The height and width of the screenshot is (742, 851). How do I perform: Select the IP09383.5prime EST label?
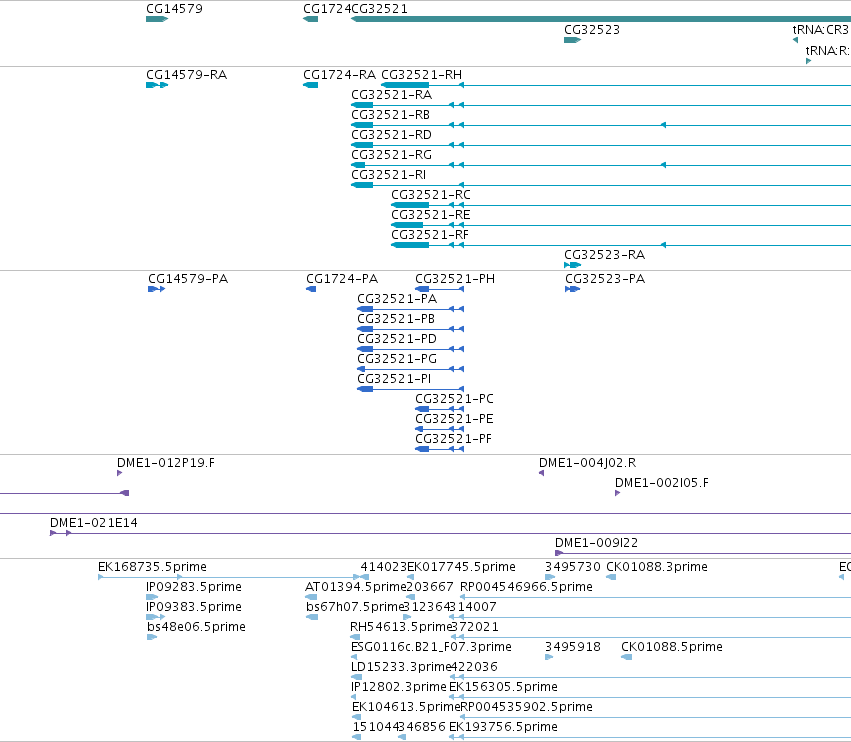click(x=194, y=607)
